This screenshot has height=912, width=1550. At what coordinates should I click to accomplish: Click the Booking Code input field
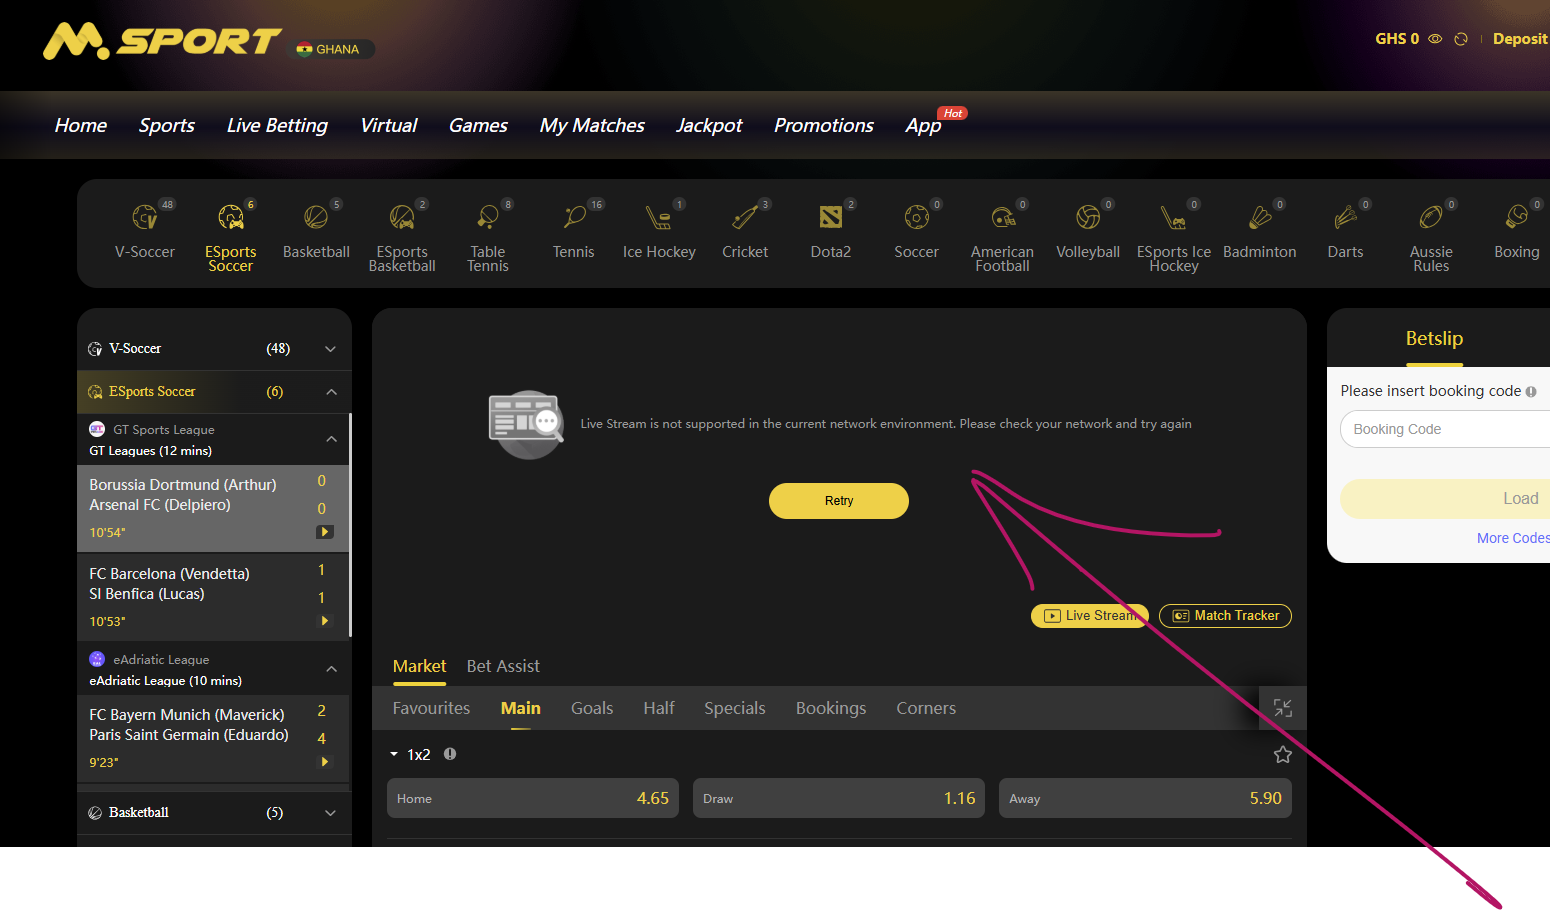1445,429
